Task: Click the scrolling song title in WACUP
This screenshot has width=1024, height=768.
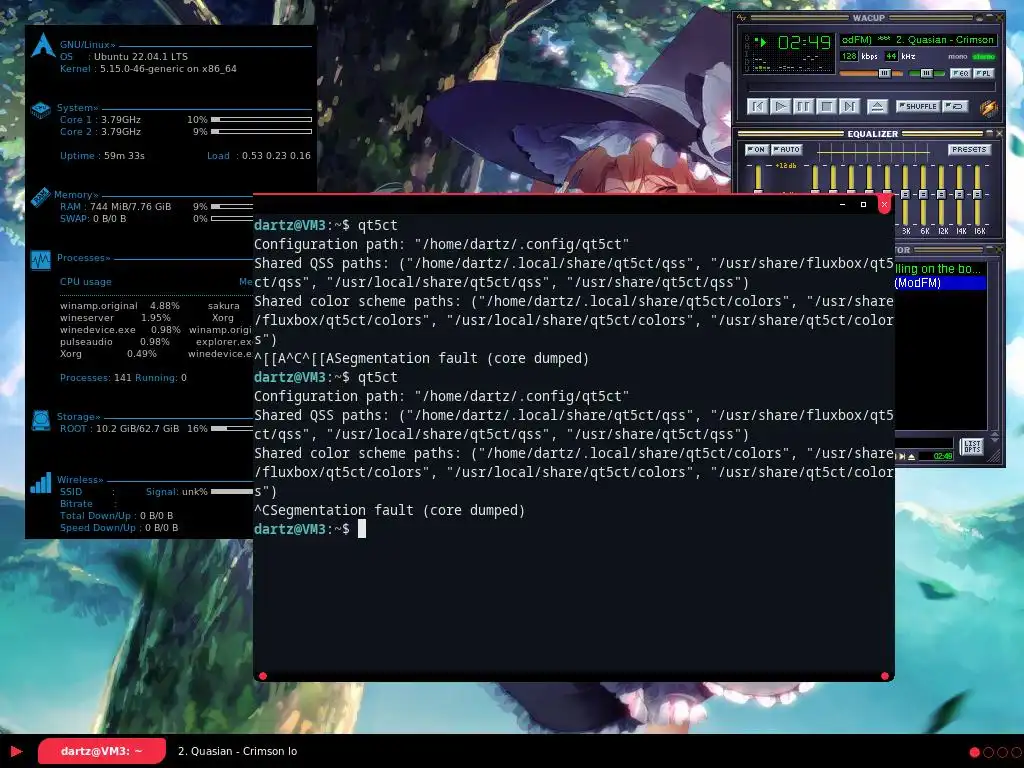Action: [x=918, y=40]
